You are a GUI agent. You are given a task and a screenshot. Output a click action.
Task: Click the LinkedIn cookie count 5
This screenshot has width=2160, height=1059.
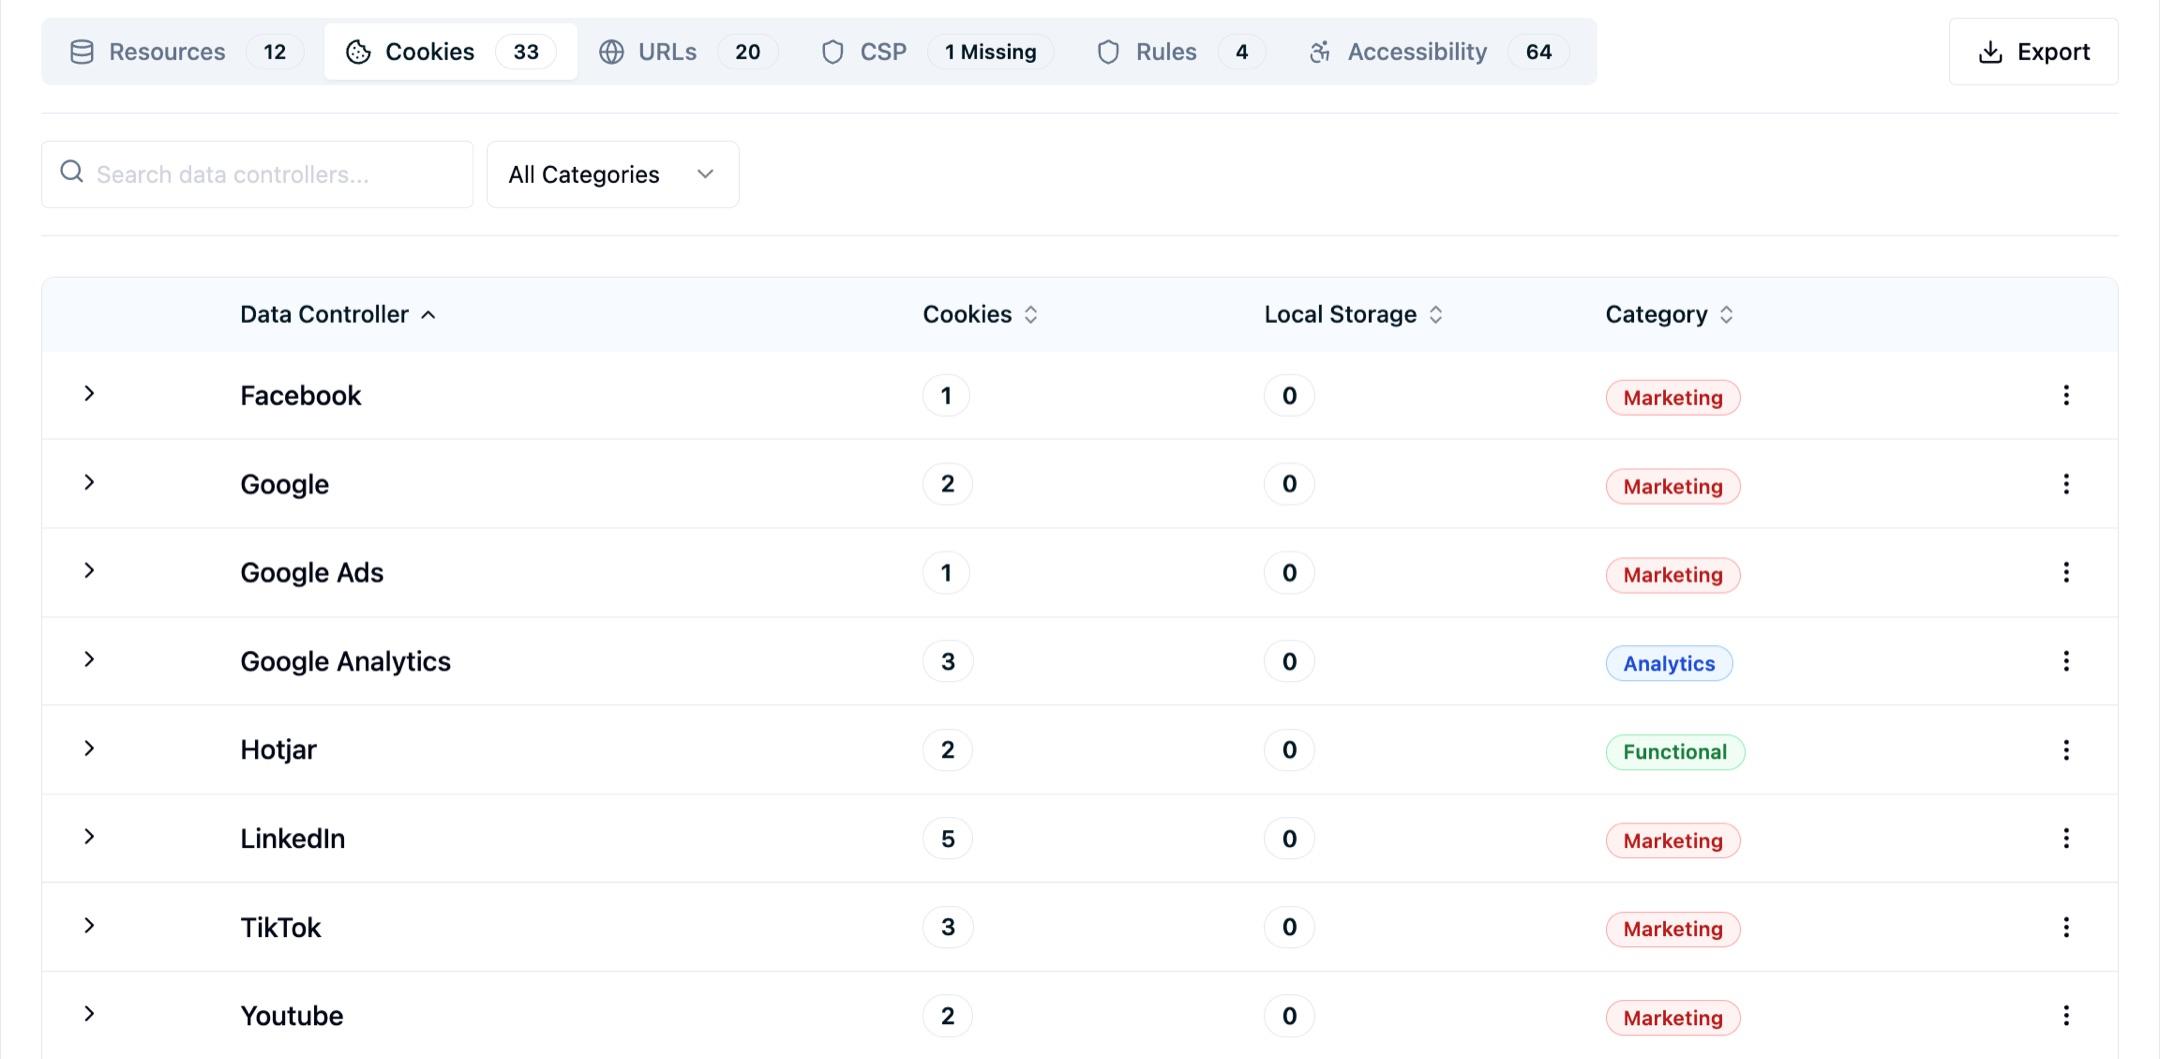click(948, 838)
